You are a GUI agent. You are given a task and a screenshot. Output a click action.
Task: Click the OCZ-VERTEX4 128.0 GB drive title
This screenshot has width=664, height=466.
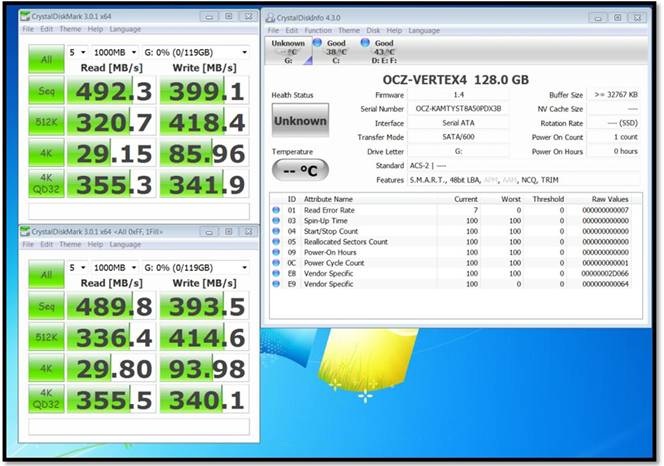tap(456, 80)
